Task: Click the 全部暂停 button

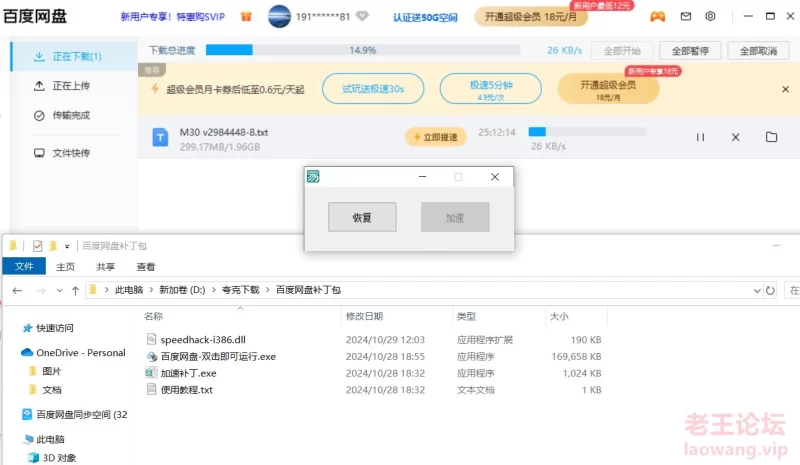Action: pos(690,51)
